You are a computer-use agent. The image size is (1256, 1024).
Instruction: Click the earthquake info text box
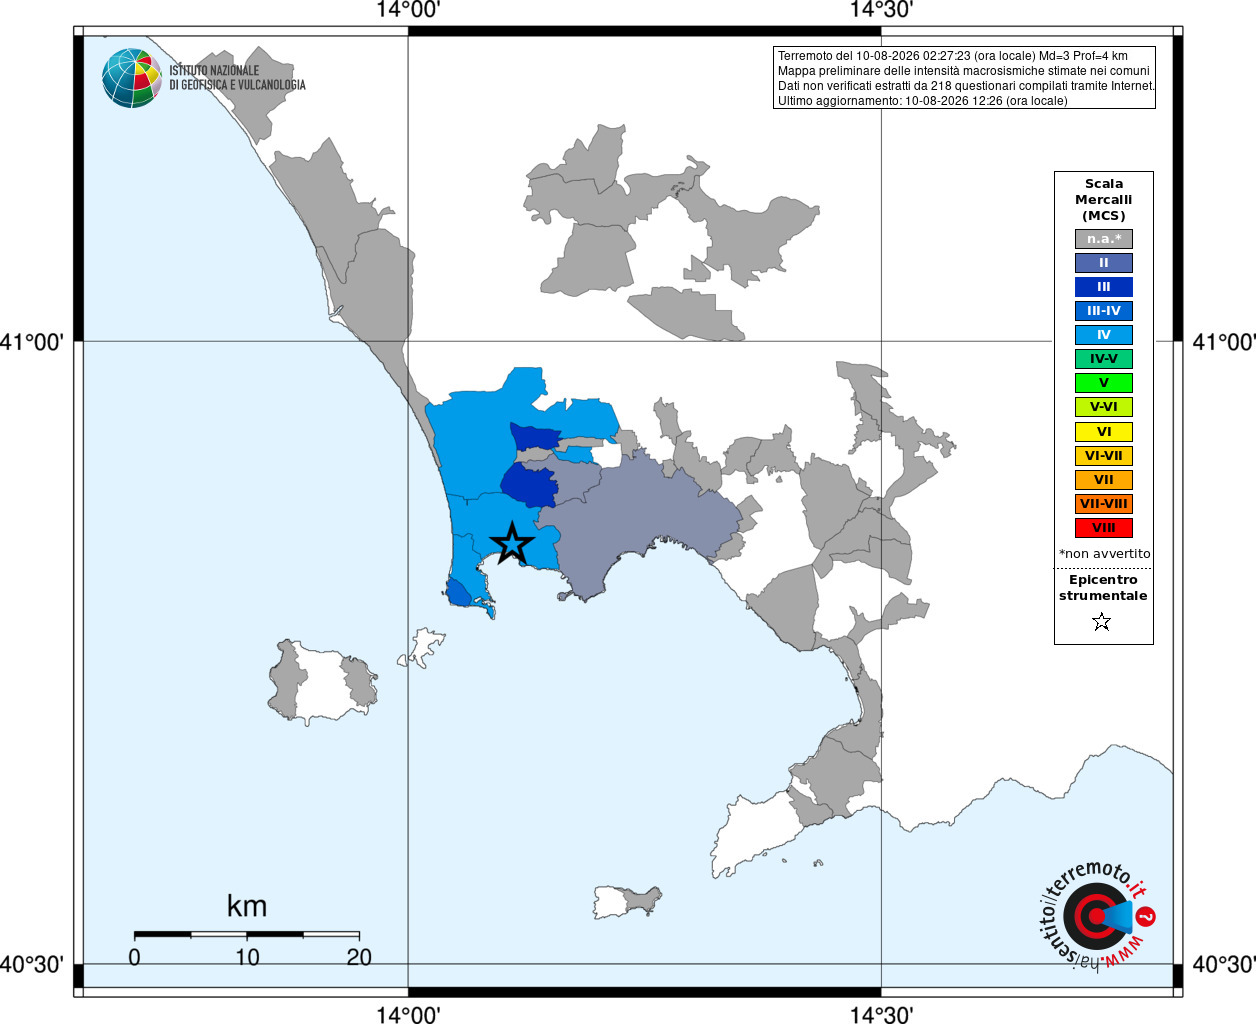965,78
